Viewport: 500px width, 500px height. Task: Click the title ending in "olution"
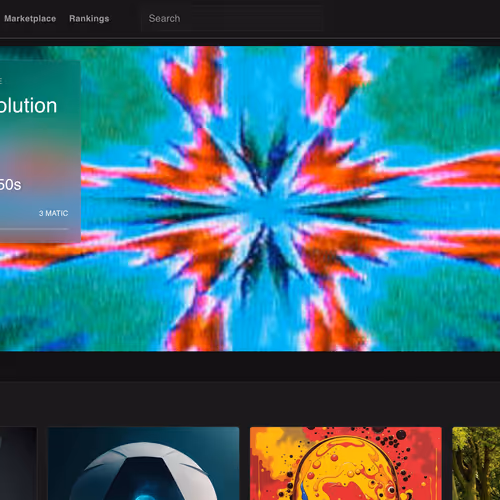[x=28, y=106]
